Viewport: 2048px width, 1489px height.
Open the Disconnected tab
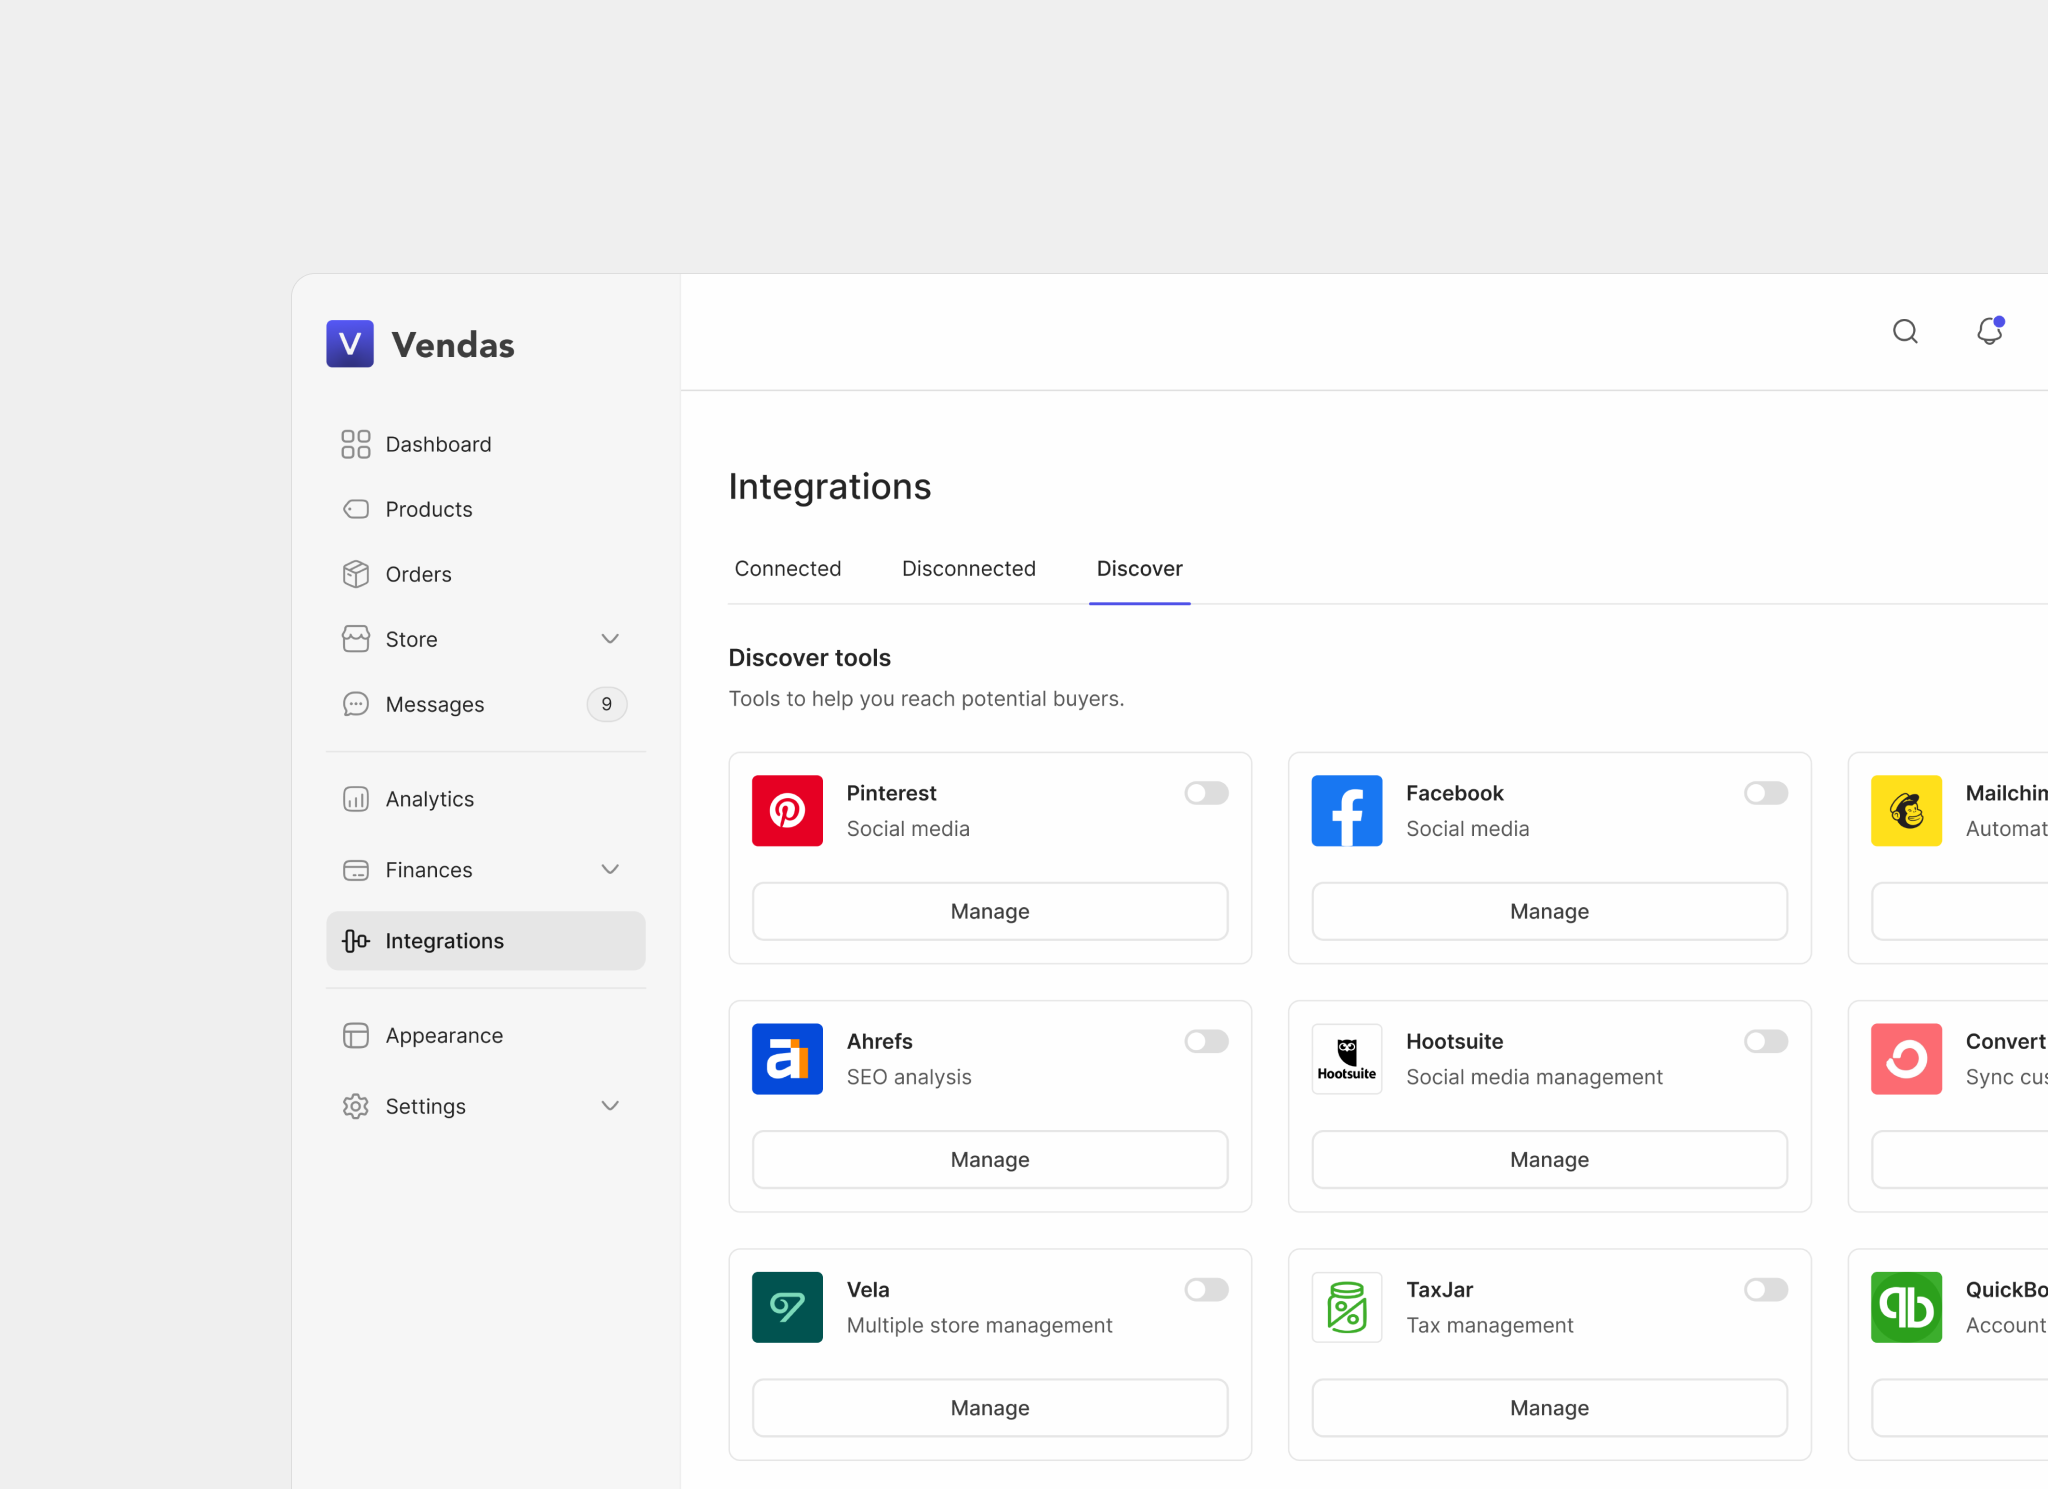968,568
